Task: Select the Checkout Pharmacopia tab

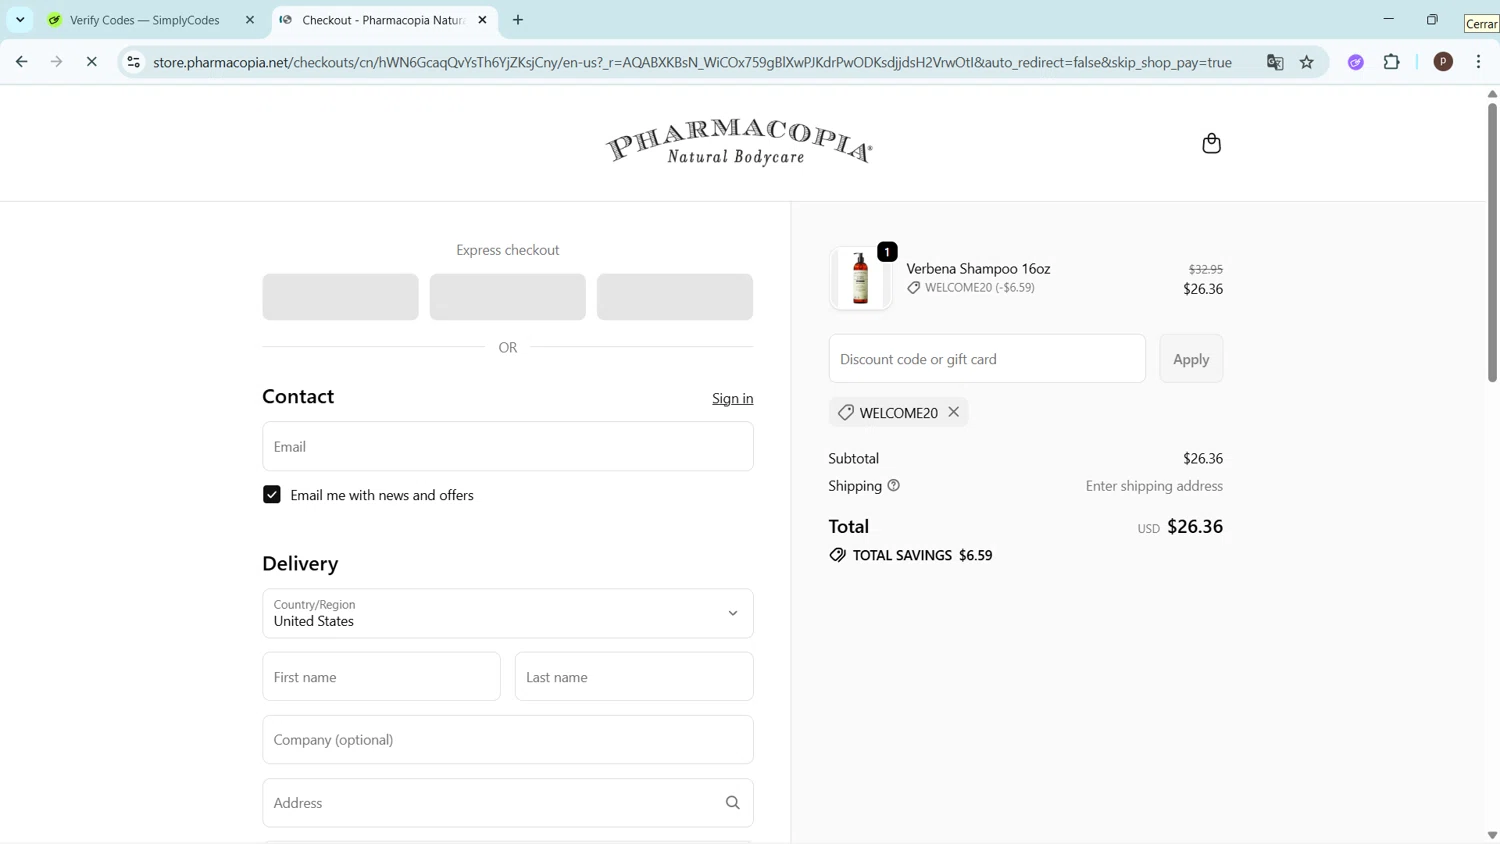Action: coord(383,20)
